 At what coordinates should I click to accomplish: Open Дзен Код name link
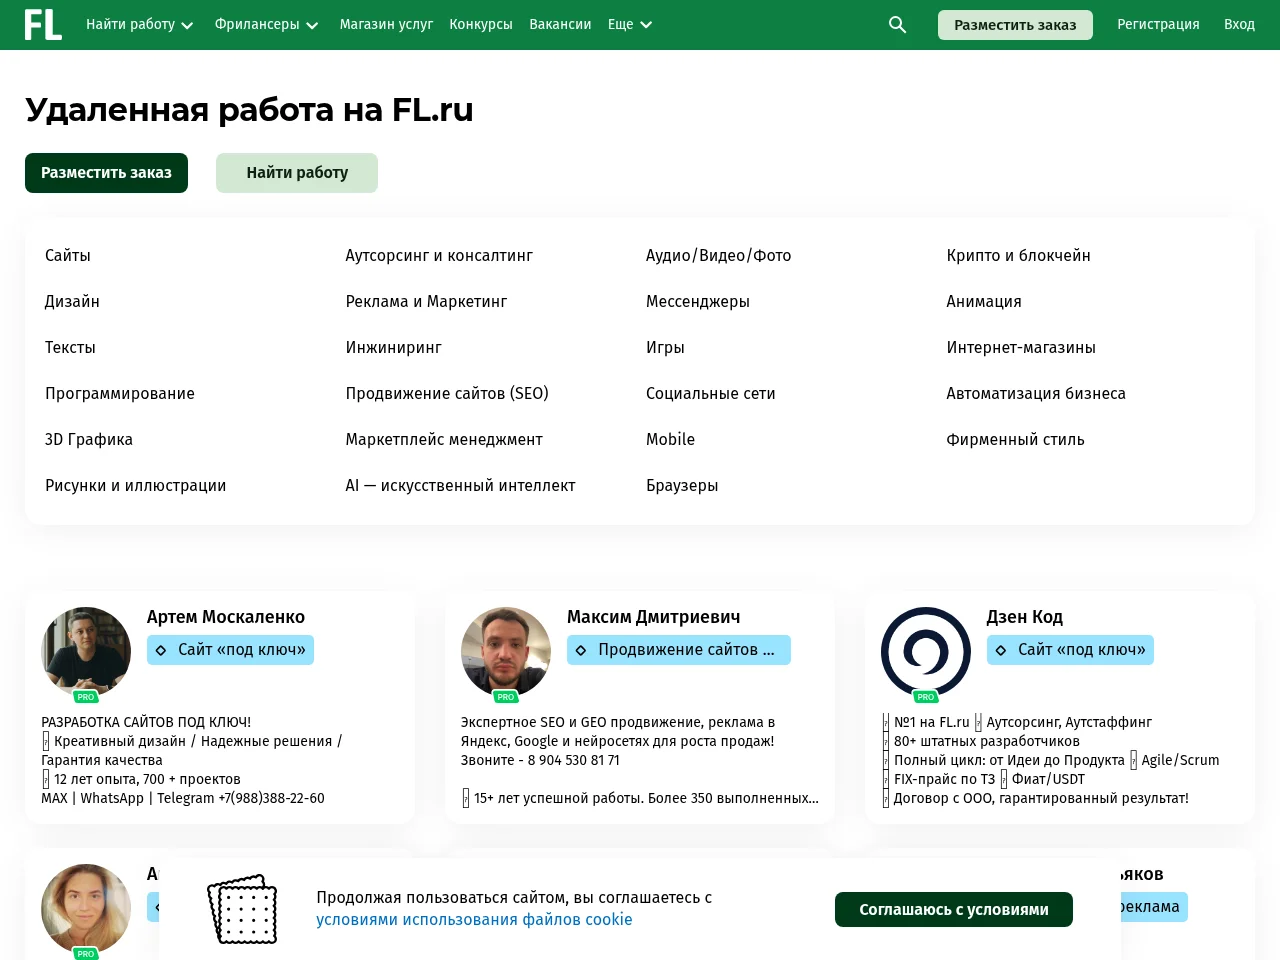[x=1025, y=617]
